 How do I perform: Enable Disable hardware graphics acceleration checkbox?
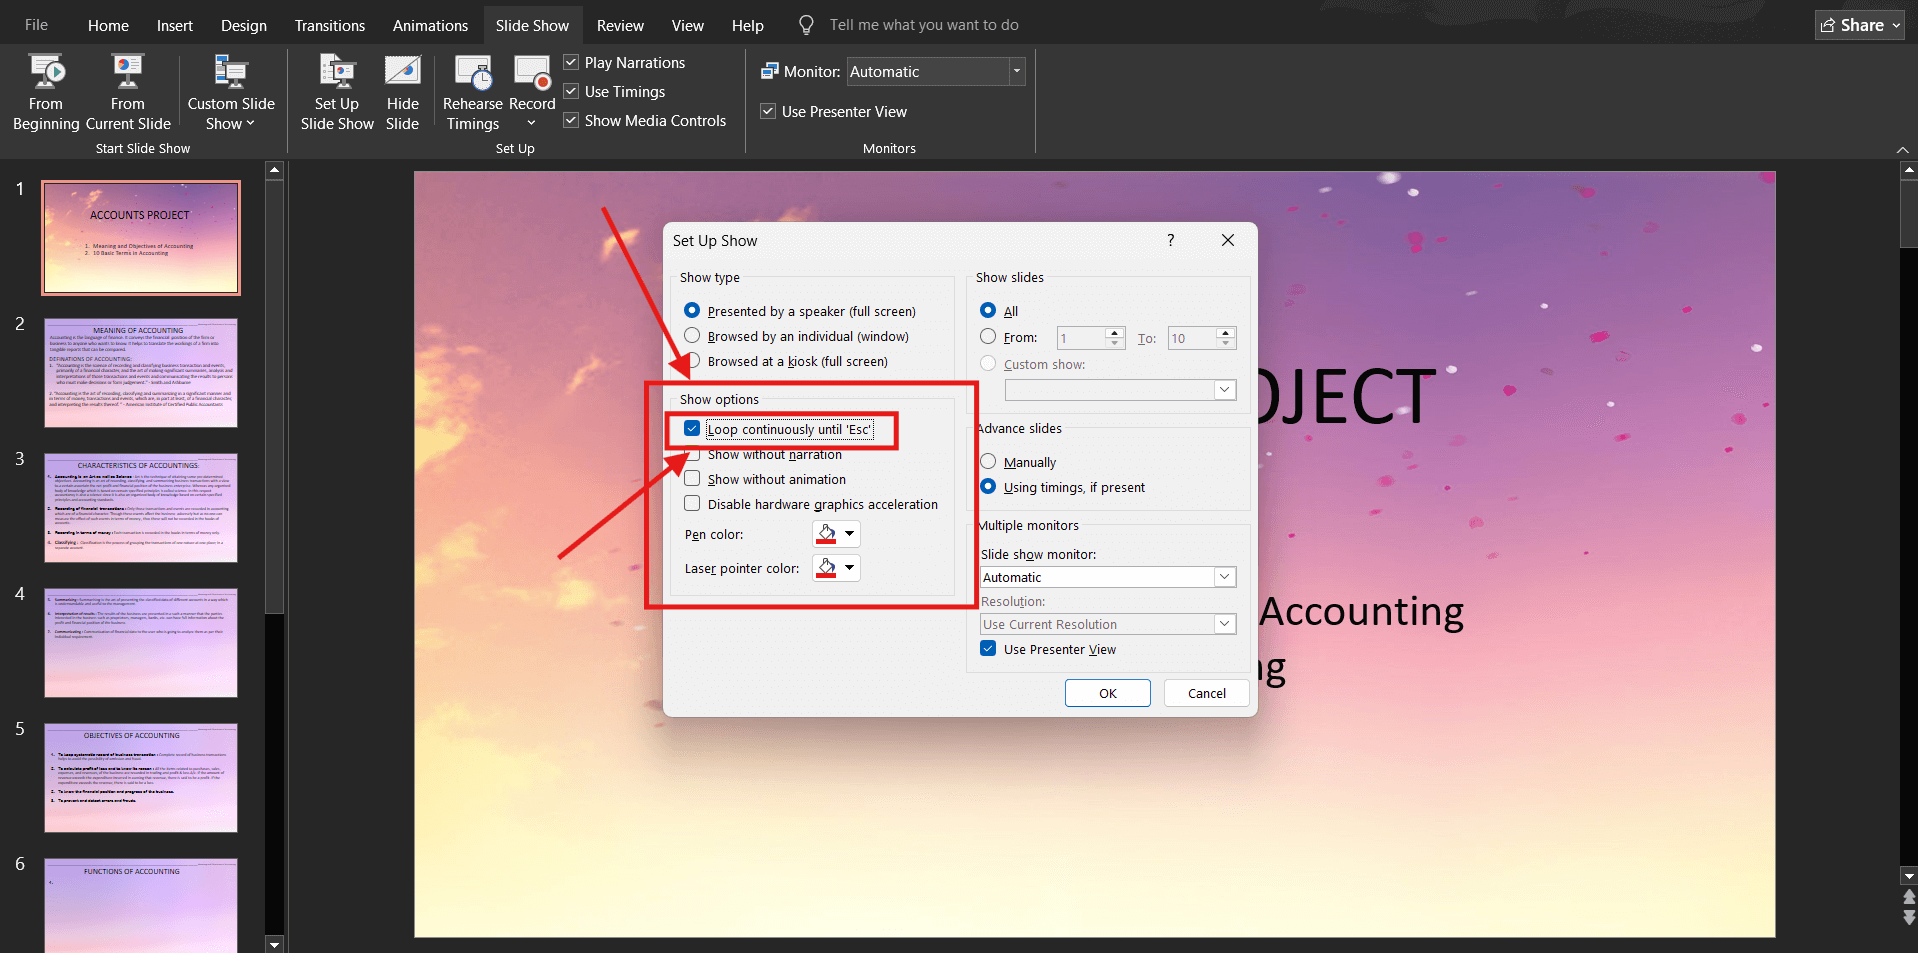692,504
